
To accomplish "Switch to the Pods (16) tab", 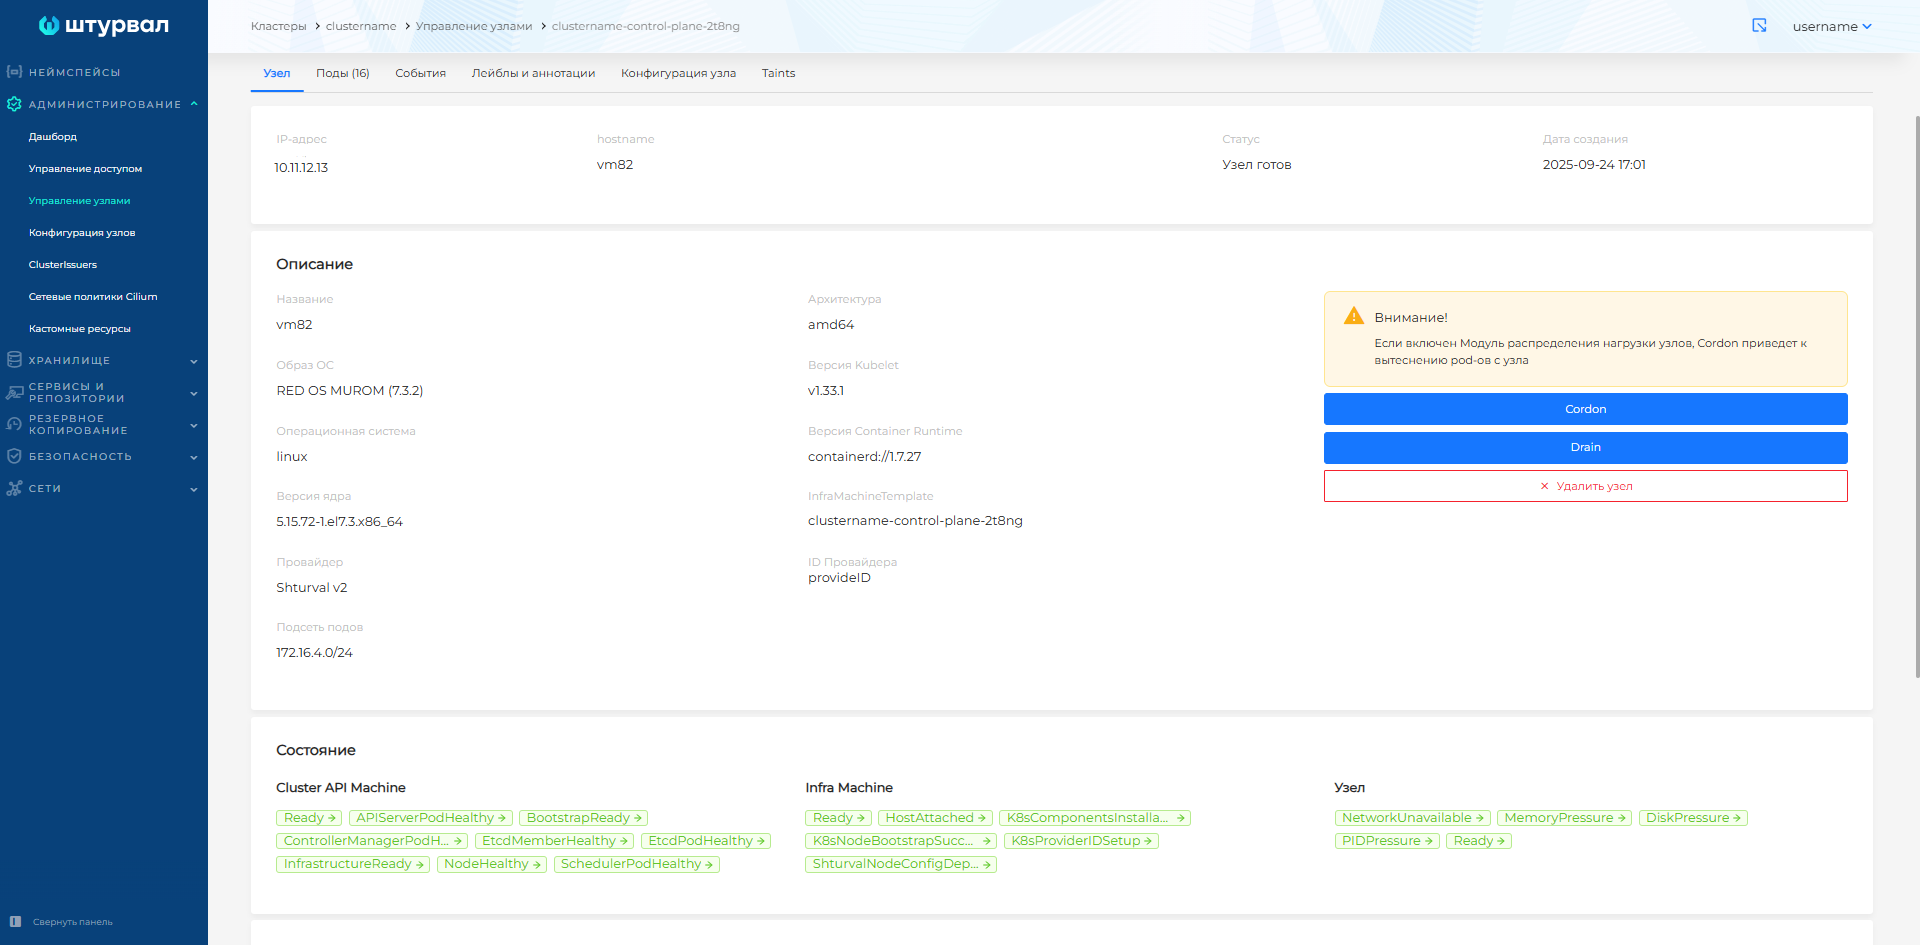I will 342,73.
